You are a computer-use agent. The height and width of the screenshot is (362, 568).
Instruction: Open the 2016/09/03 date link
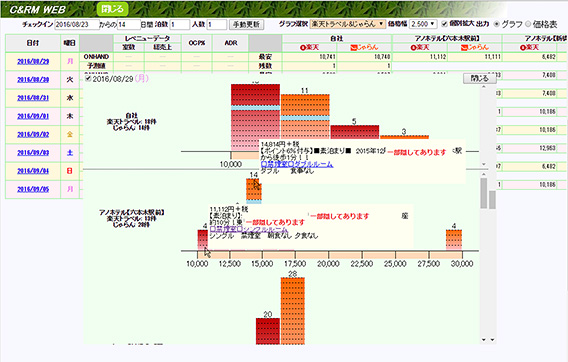[x=33, y=153]
